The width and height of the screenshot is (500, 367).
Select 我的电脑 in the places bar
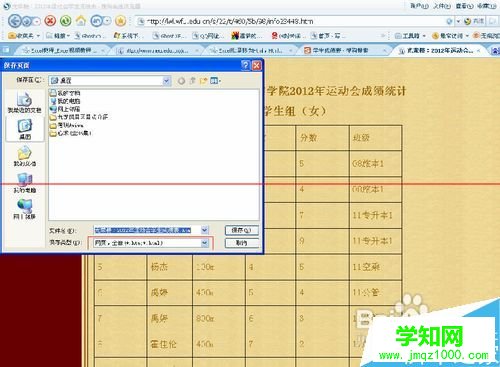[x=25, y=183]
